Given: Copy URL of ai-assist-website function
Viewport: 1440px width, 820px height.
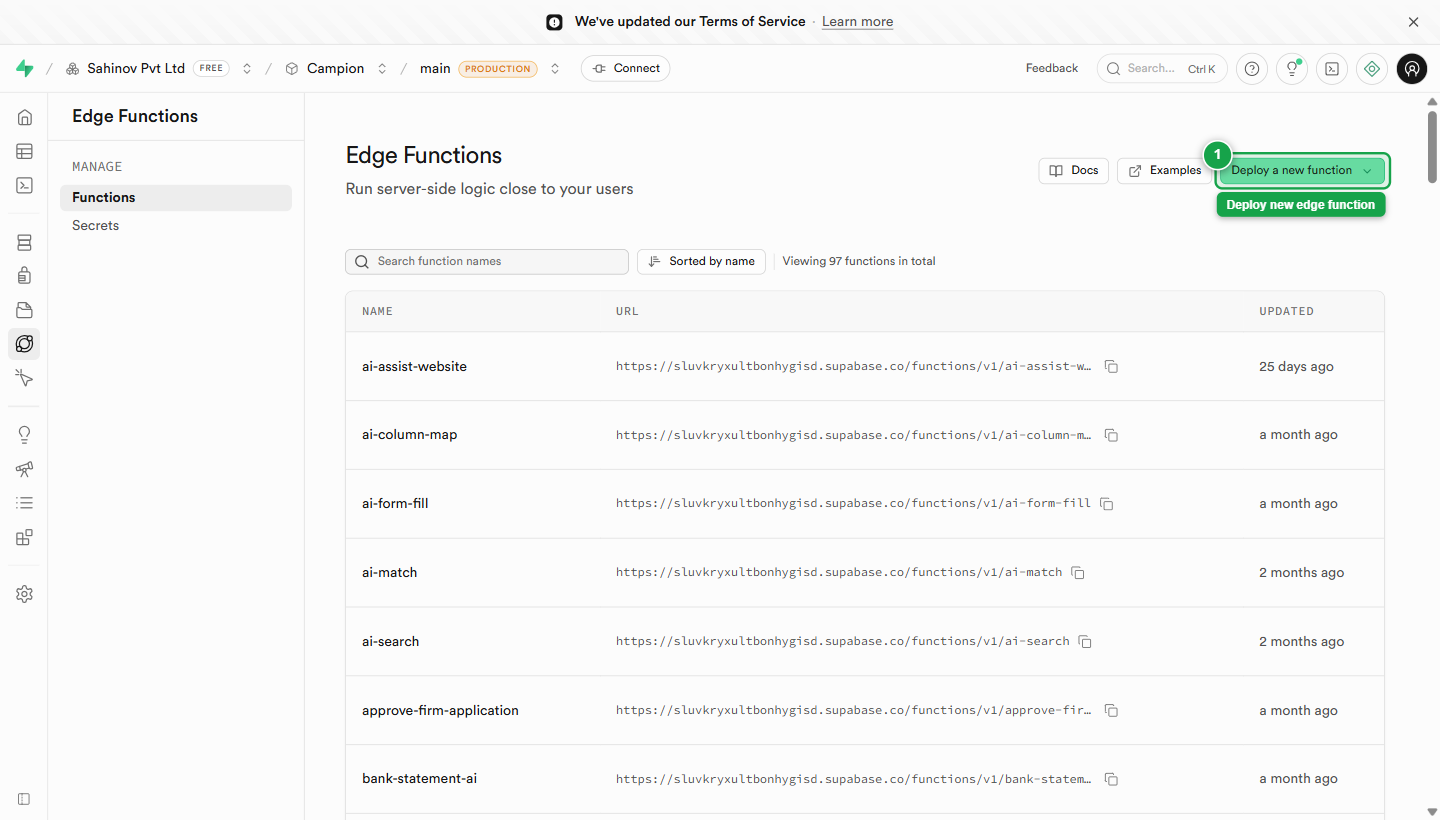Looking at the screenshot, I should (1111, 367).
